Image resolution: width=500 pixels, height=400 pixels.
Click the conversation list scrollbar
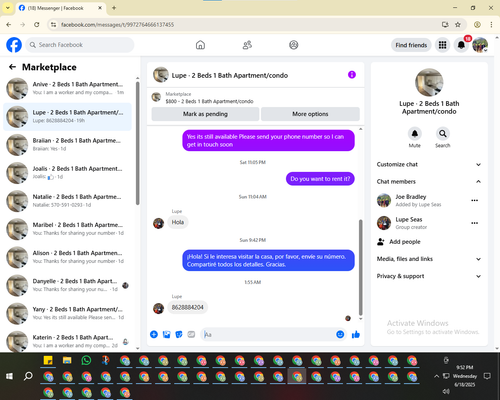tap(137, 143)
